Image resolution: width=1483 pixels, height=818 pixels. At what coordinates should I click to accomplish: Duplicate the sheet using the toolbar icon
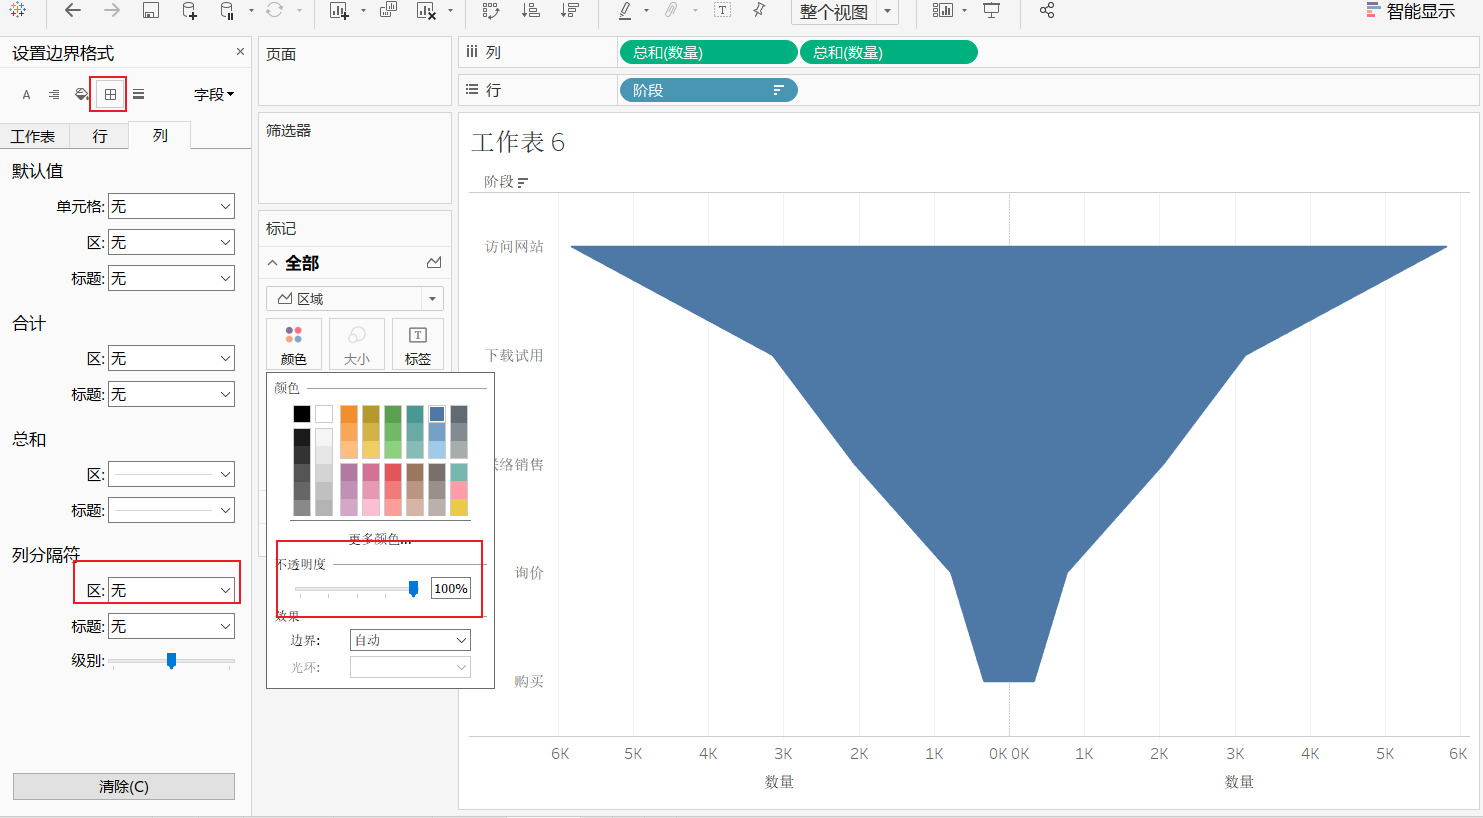[x=388, y=10]
